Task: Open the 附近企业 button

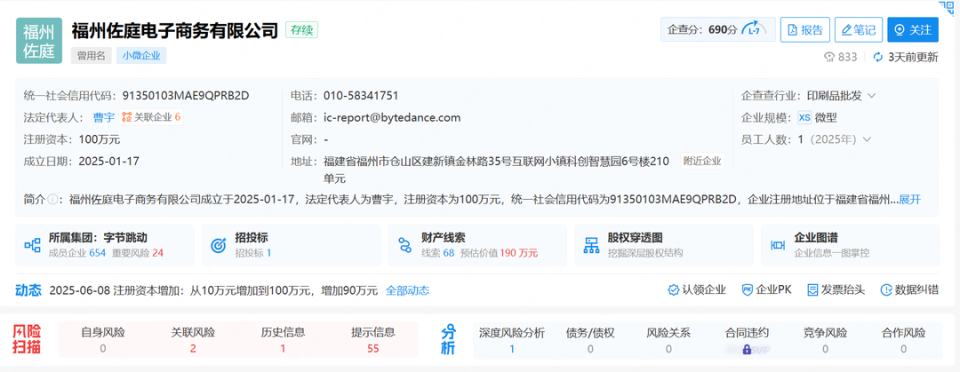Action: coord(702,162)
